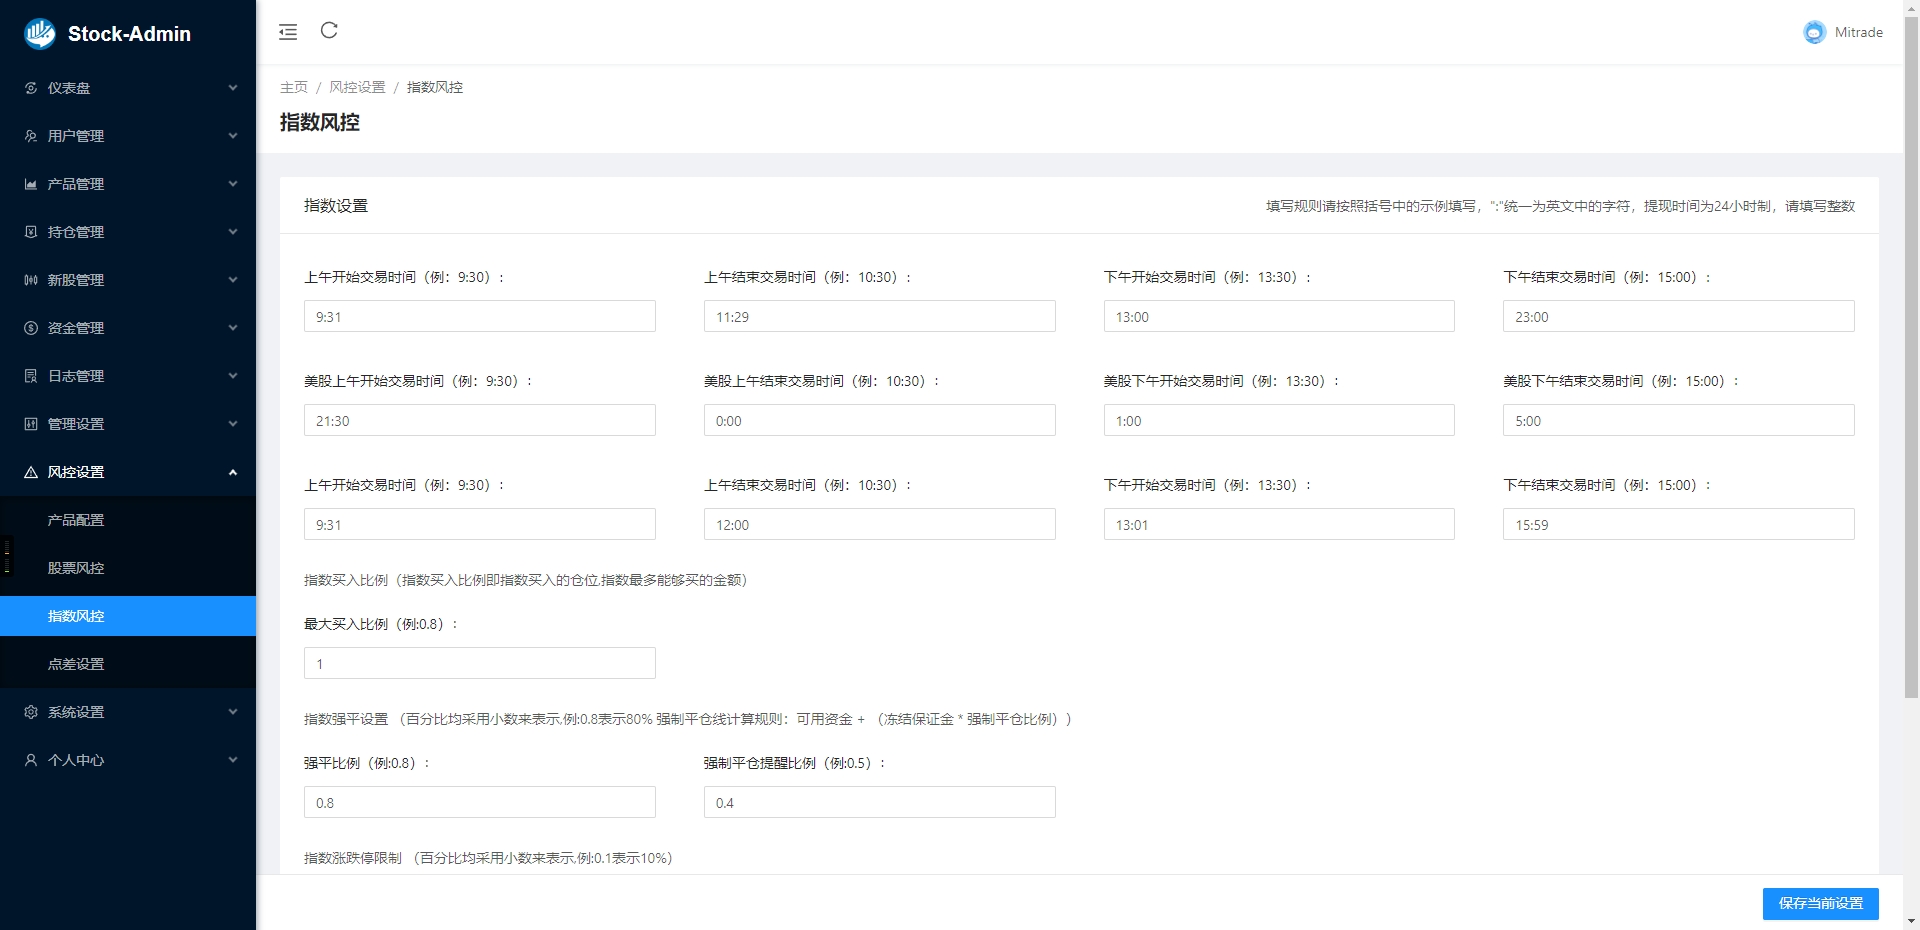Viewport: 1920px width, 930px height.
Task: Click the 用户管理 user icon
Action: (x=31, y=136)
